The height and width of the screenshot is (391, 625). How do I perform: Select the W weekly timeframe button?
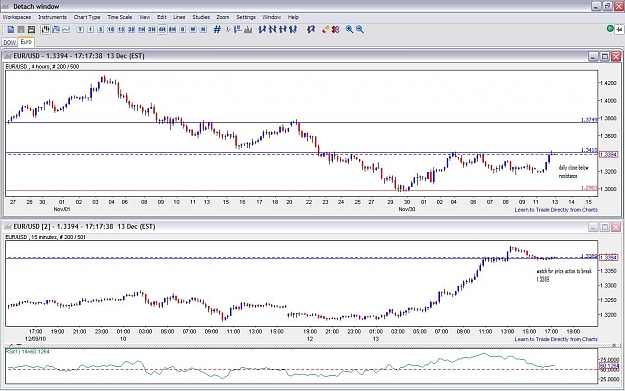[193, 29]
